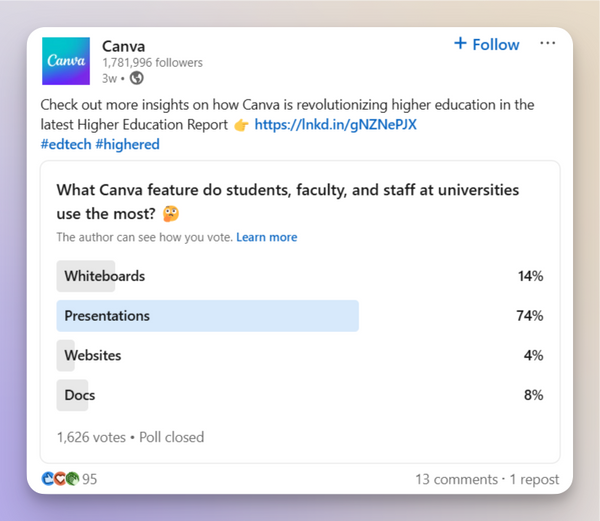Click the #edtech hashtag
600x521 pixels.
[x=65, y=144]
